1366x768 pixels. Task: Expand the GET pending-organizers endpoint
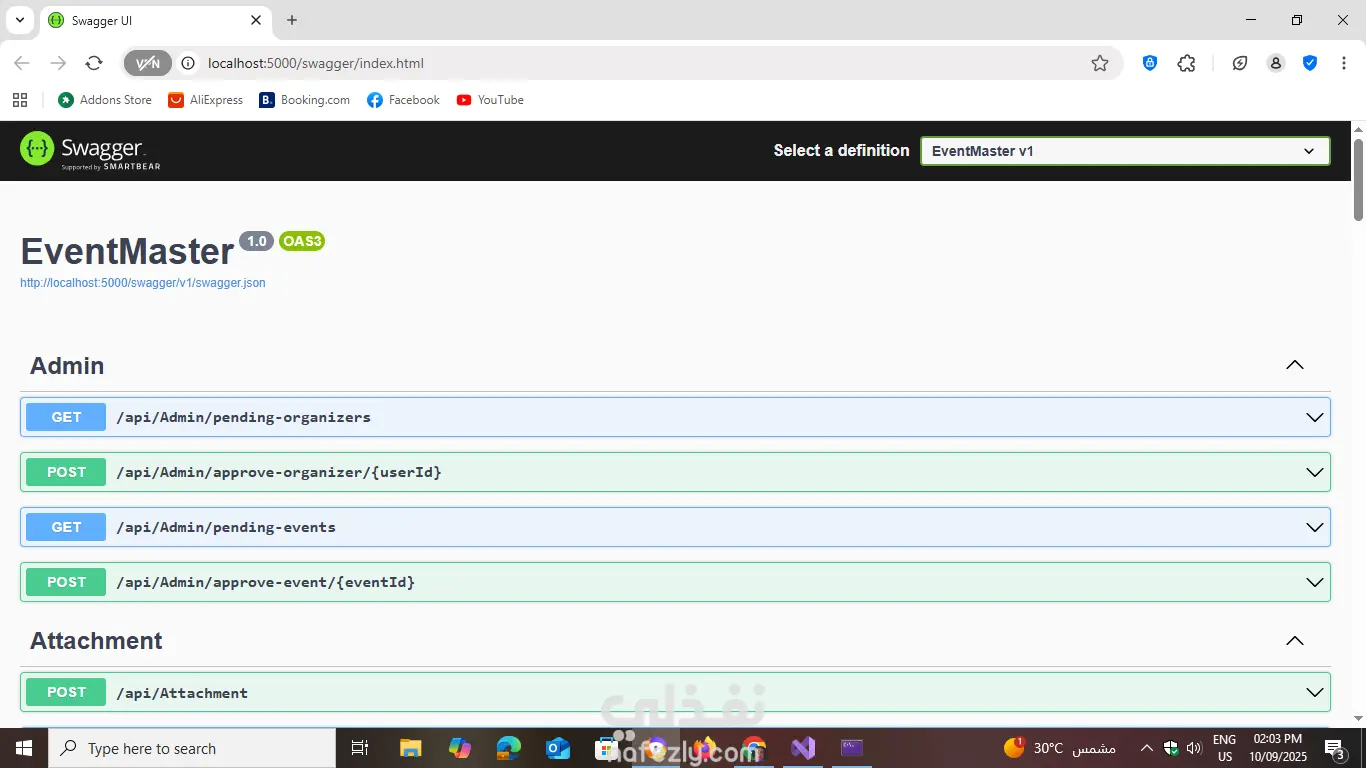[x=675, y=417]
